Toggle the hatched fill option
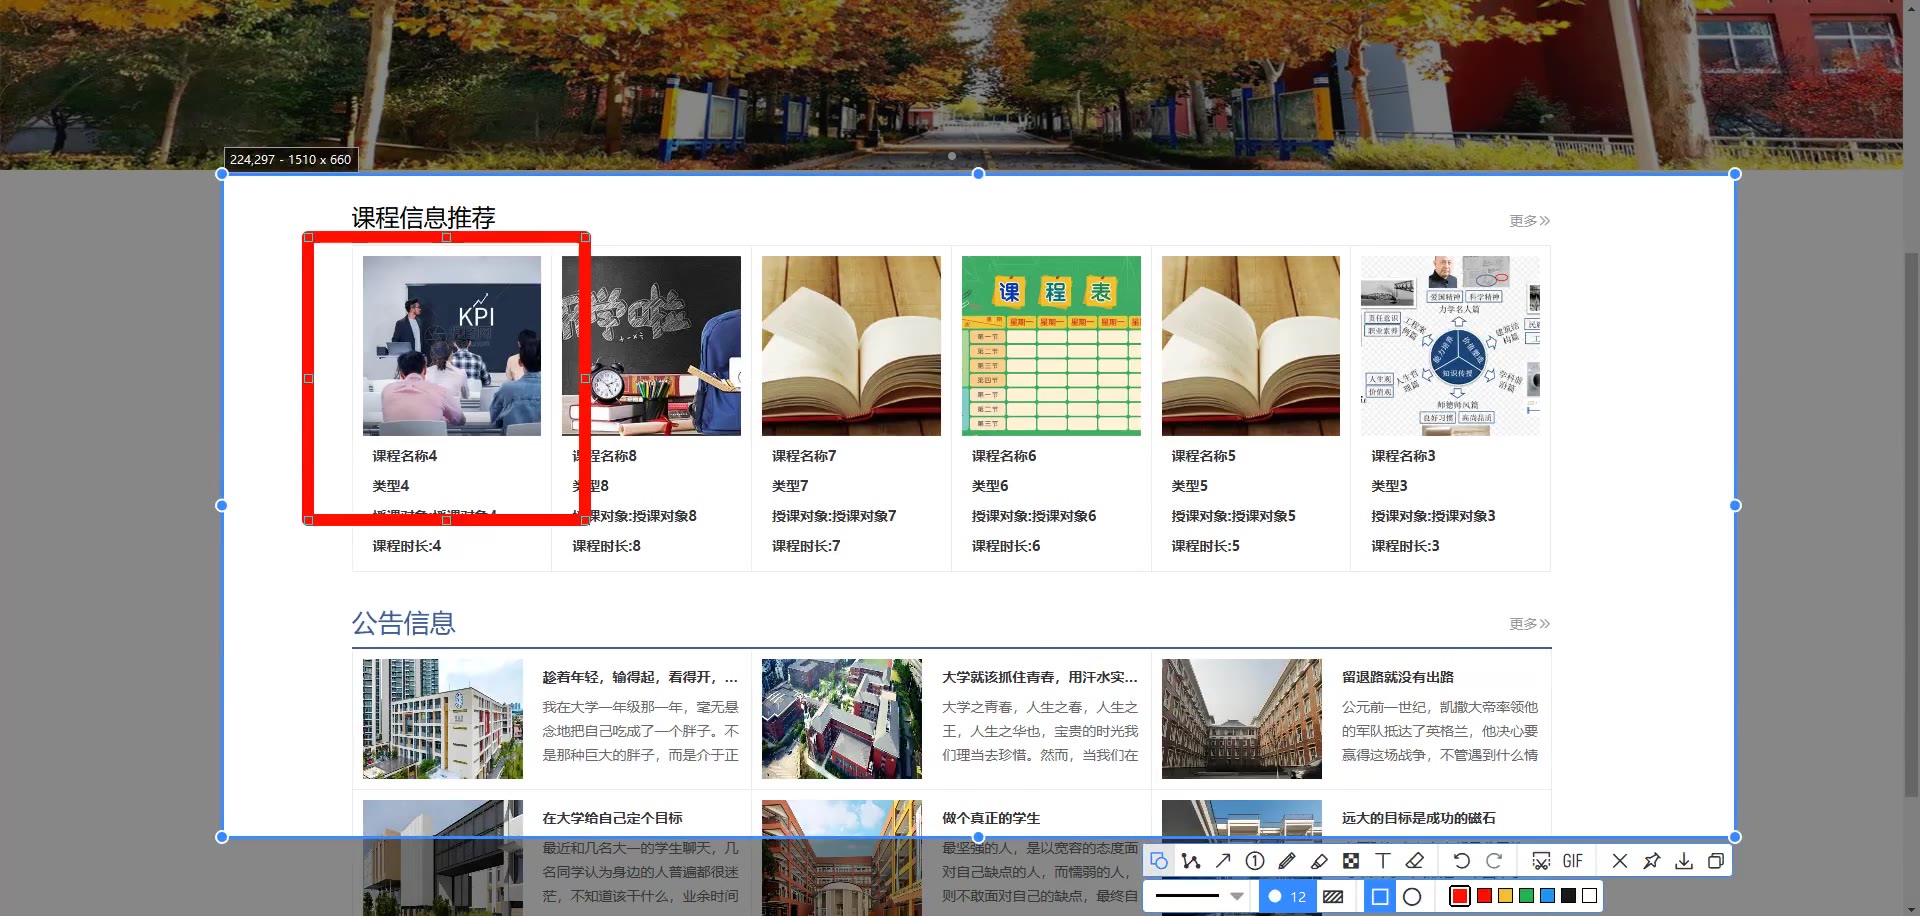Image resolution: width=1920 pixels, height=916 pixels. pos(1333,896)
